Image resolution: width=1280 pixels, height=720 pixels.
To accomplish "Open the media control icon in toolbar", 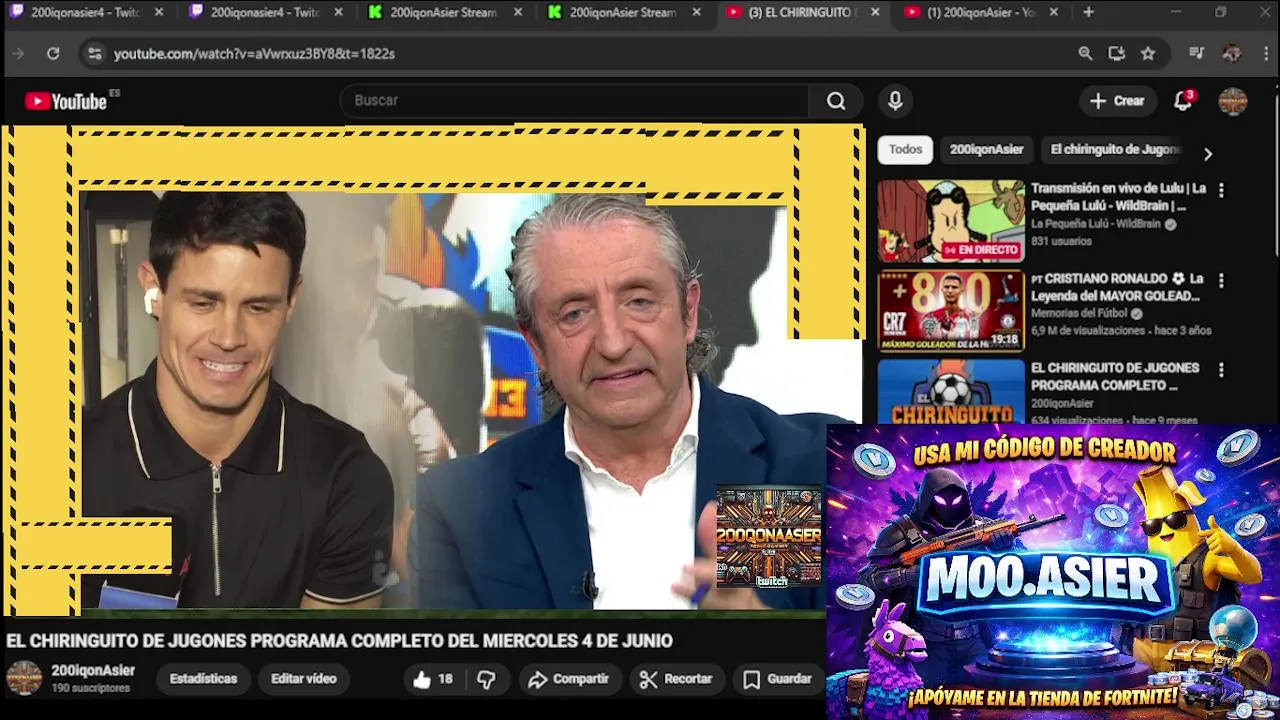I will click(x=1197, y=54).
